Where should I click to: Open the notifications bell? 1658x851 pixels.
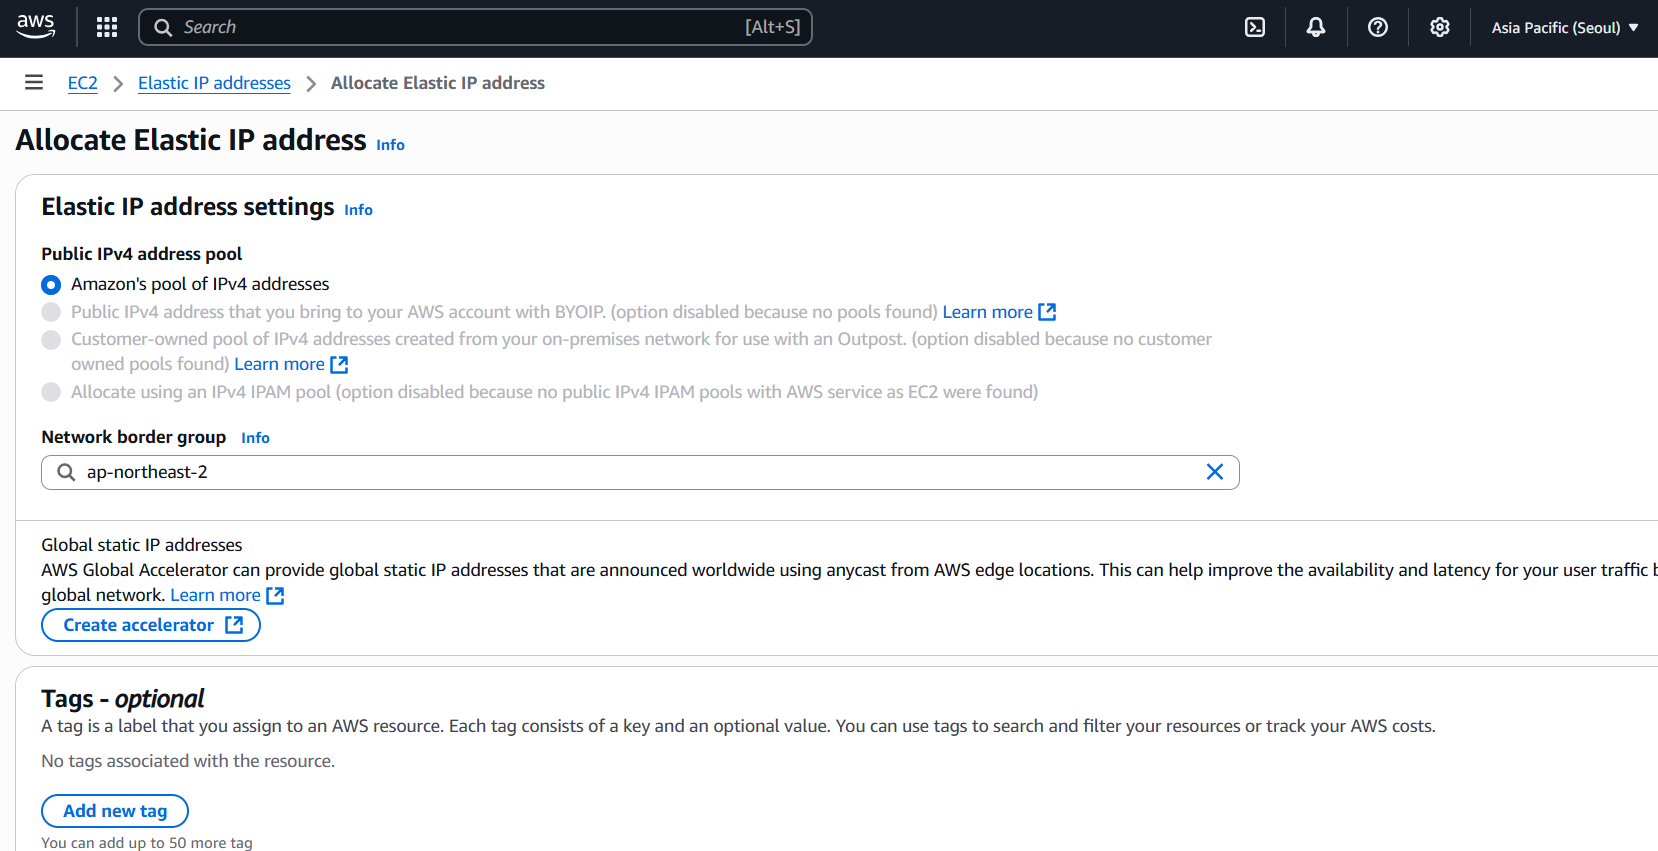click(1316, 27)
